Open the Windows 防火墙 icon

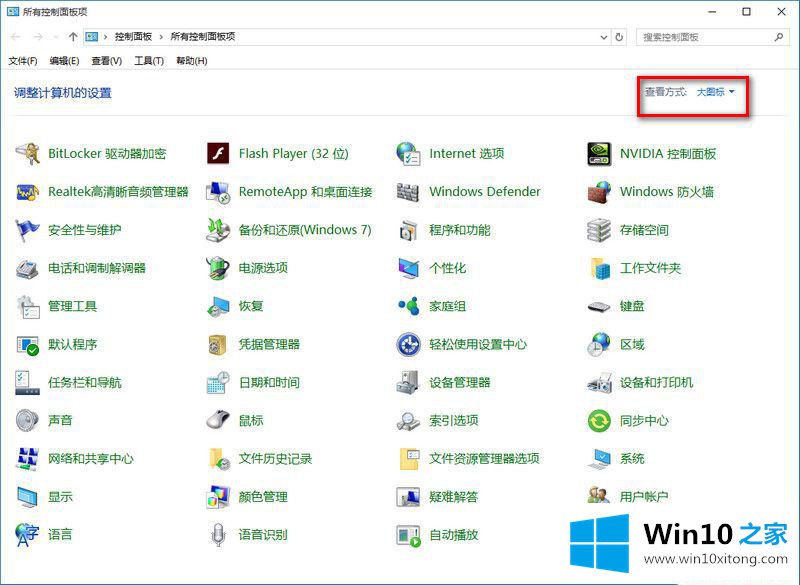[x=599, y=192]
